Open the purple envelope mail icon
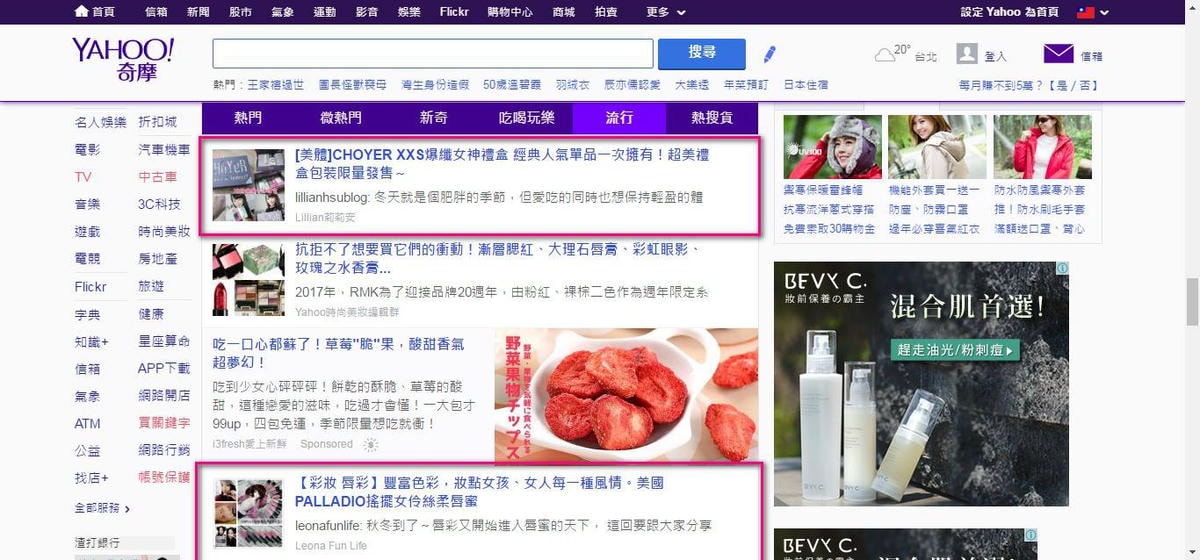 [x=1058, y=54]
